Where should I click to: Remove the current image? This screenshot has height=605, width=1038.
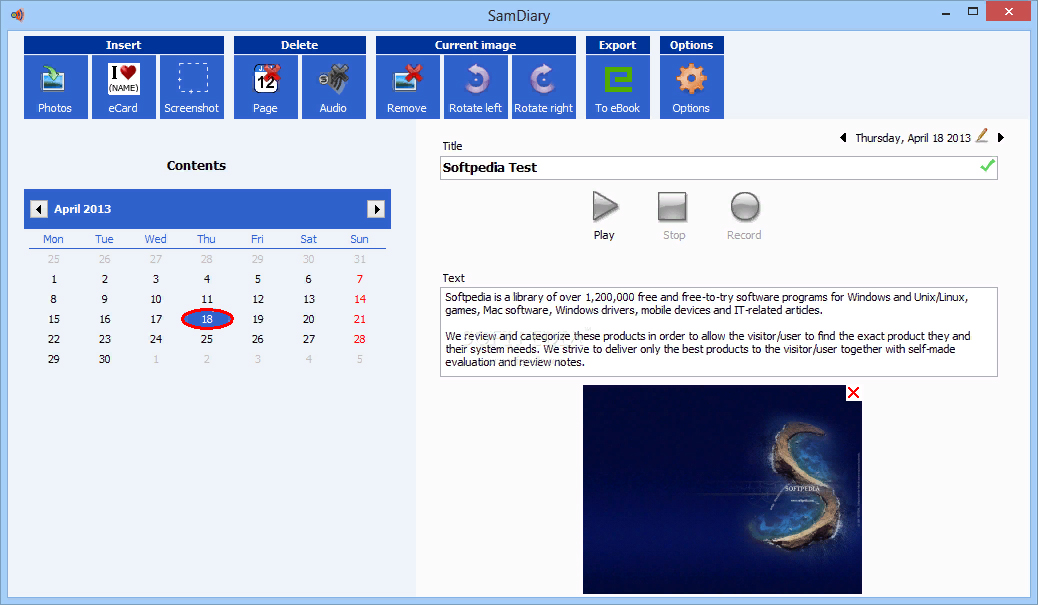click(x=408, y=87)
